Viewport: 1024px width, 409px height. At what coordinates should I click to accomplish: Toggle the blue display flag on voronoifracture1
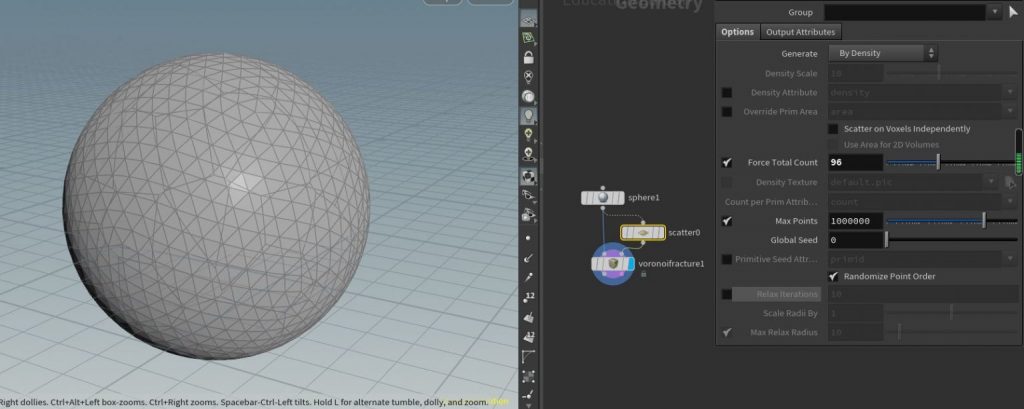click(630, 263)
